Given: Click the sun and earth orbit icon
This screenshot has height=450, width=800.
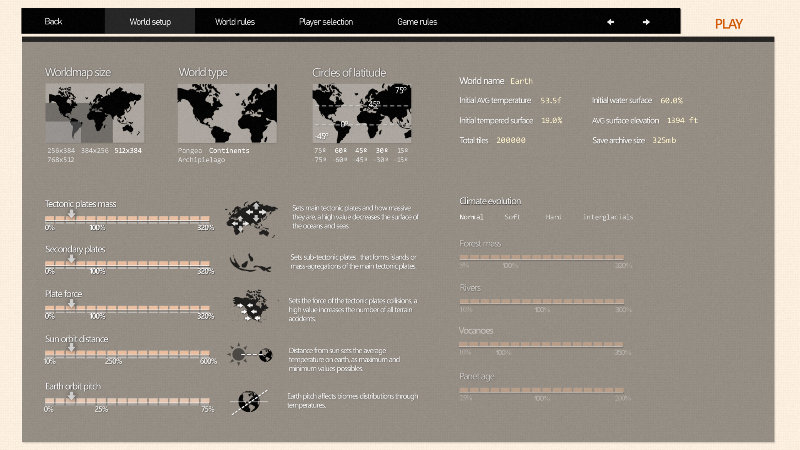Looking at the screenshot, I should [x=251, y=354].
